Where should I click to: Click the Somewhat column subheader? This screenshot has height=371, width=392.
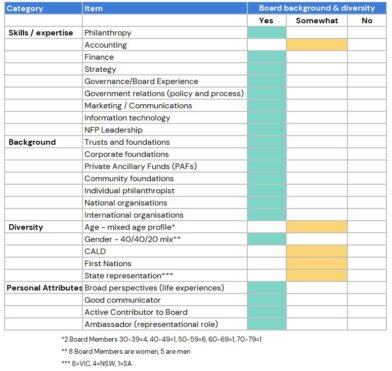(317, 21)
